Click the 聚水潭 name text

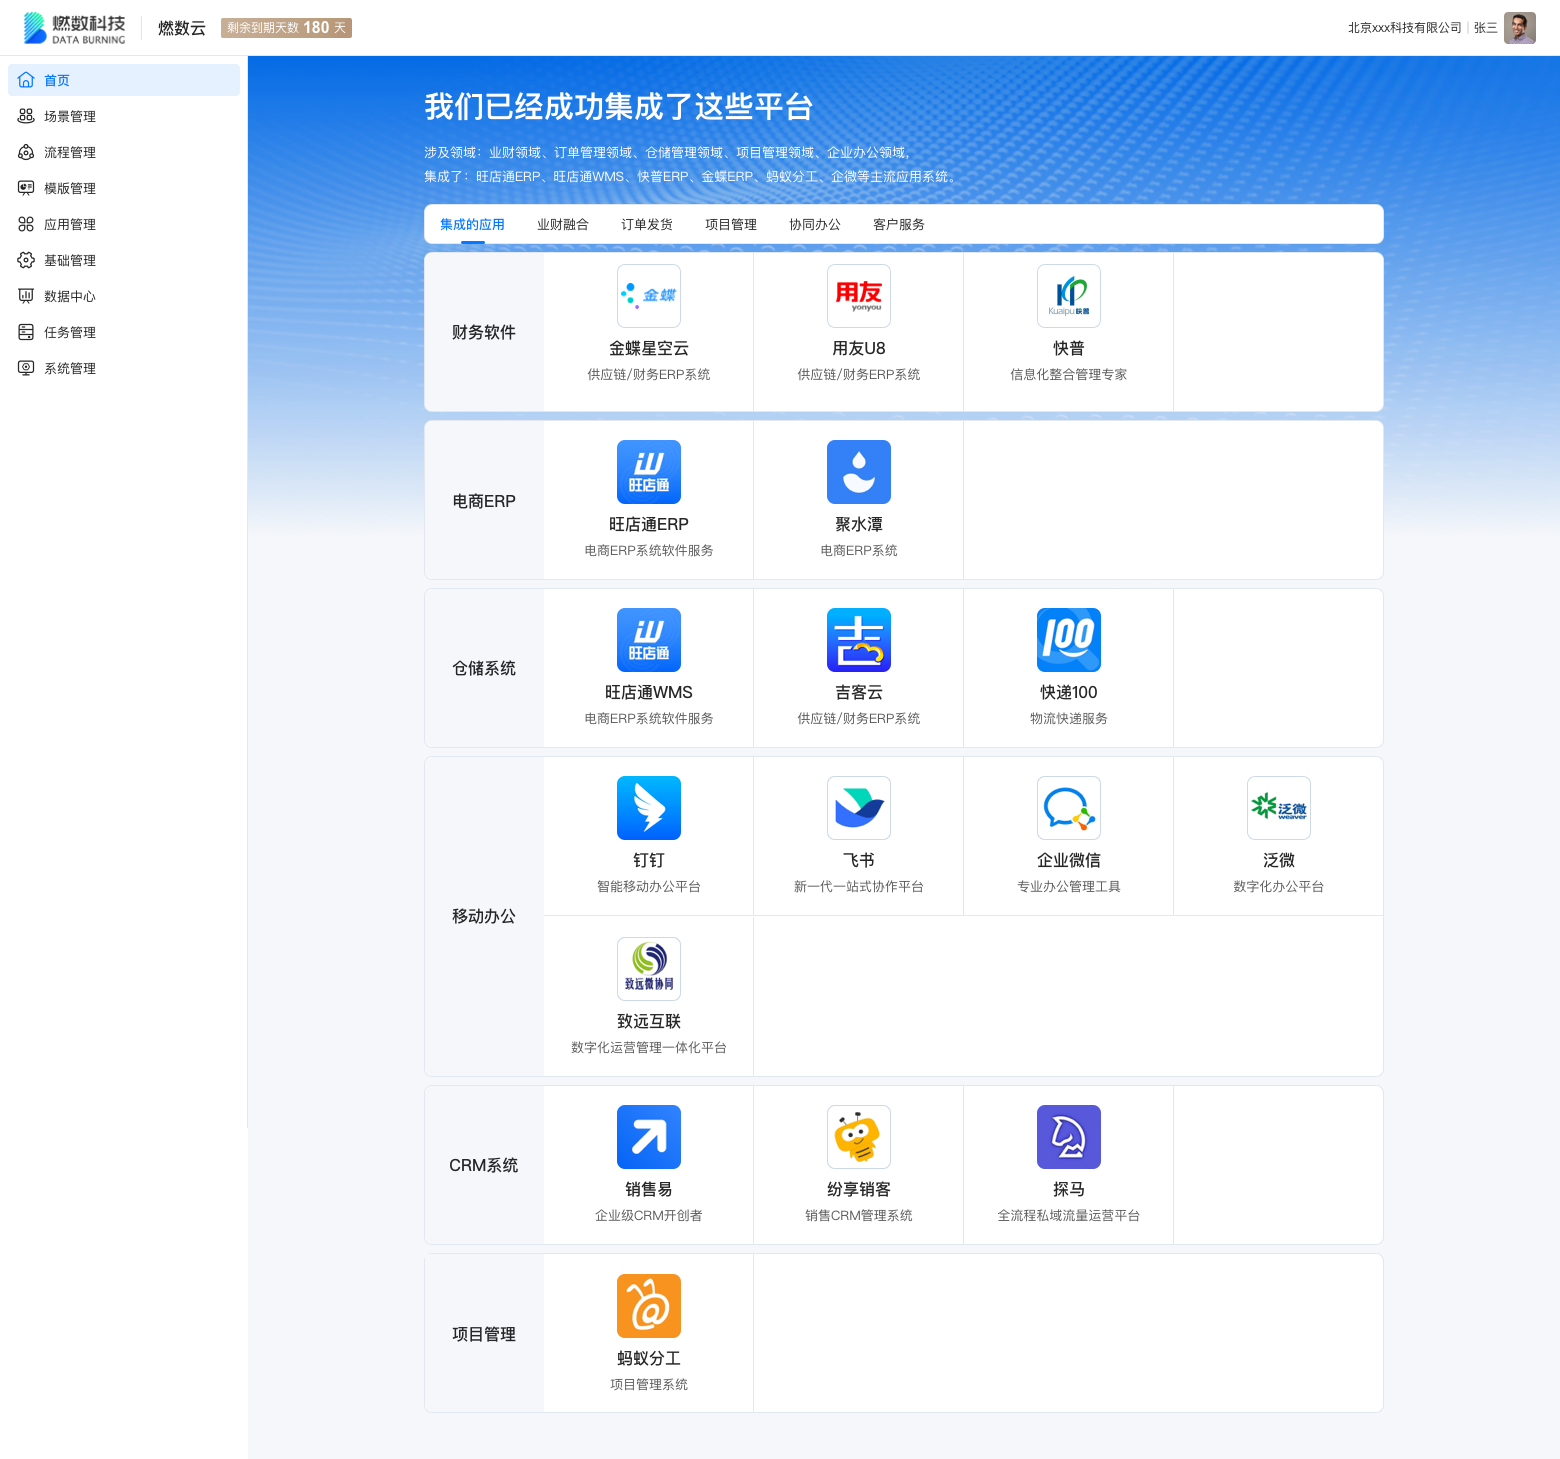[859, 524]
